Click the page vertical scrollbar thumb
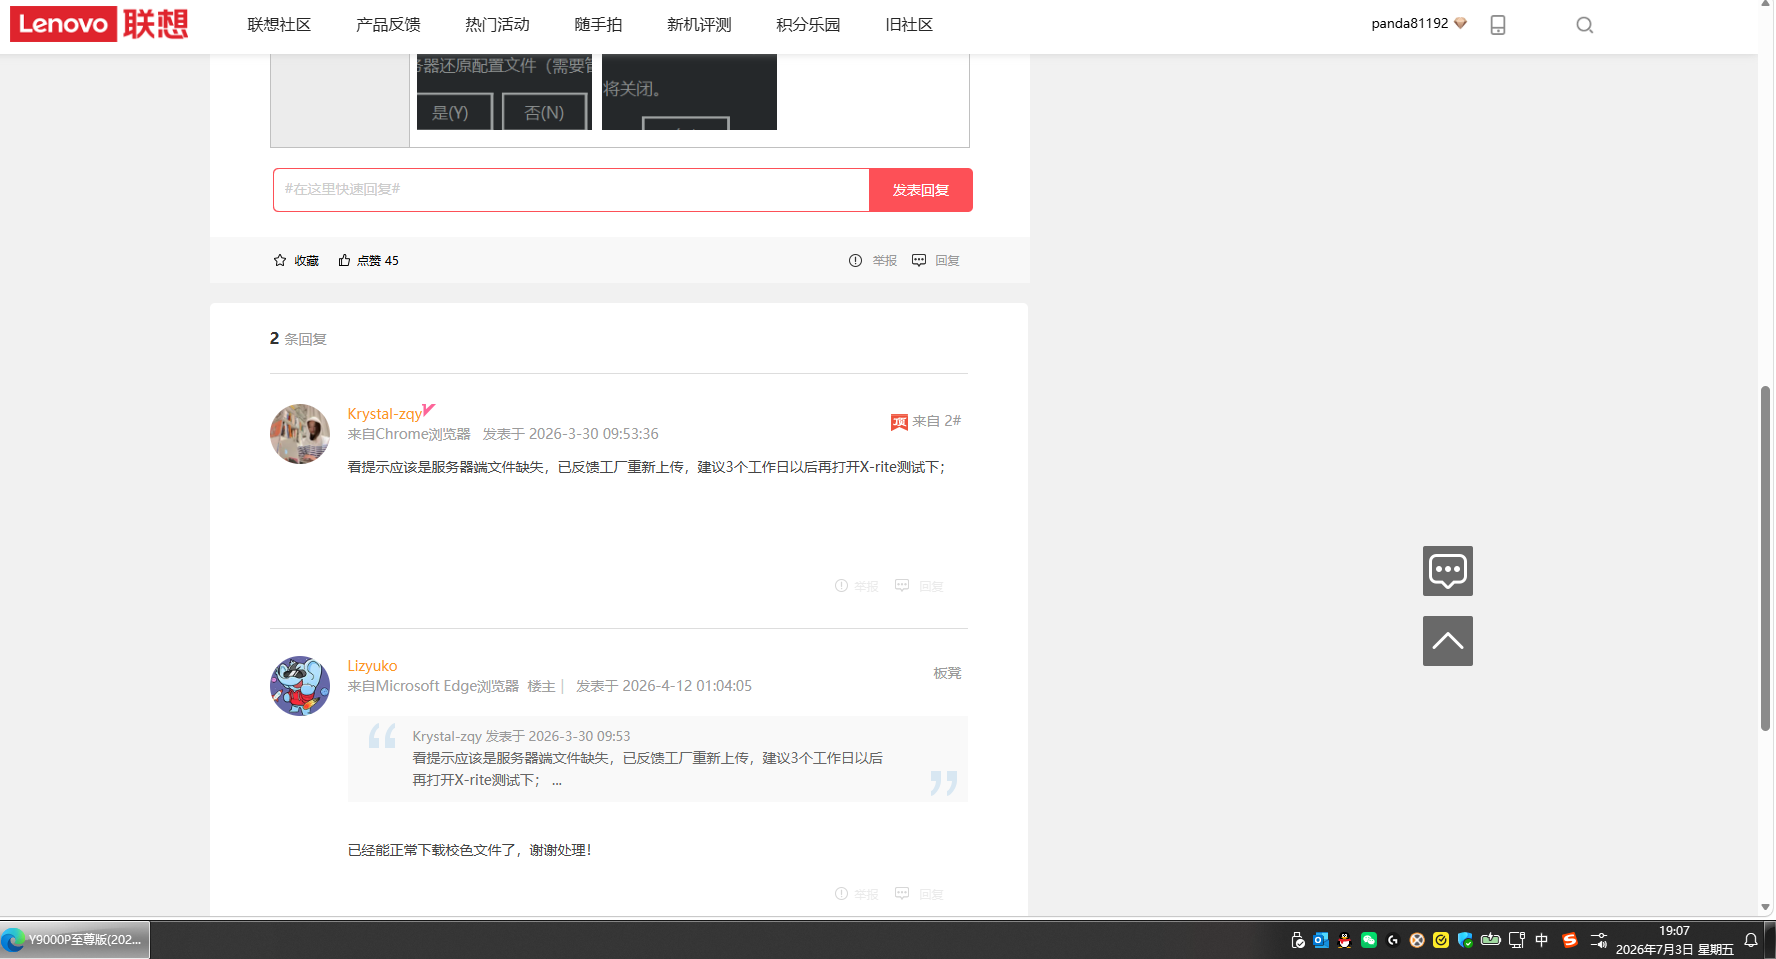1776x959 pixels. click(1766, 558)
